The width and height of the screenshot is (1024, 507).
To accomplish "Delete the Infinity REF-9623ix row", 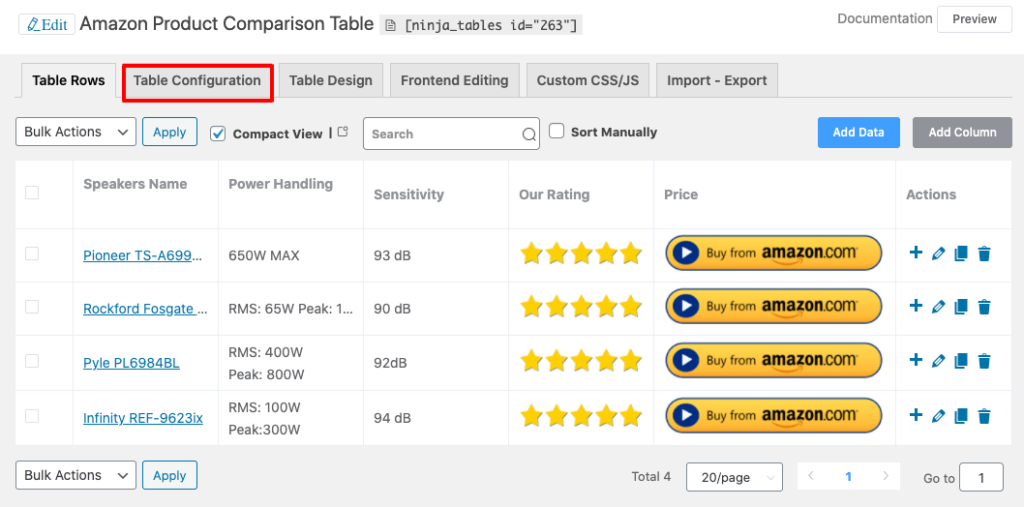I will click(984, 416).
